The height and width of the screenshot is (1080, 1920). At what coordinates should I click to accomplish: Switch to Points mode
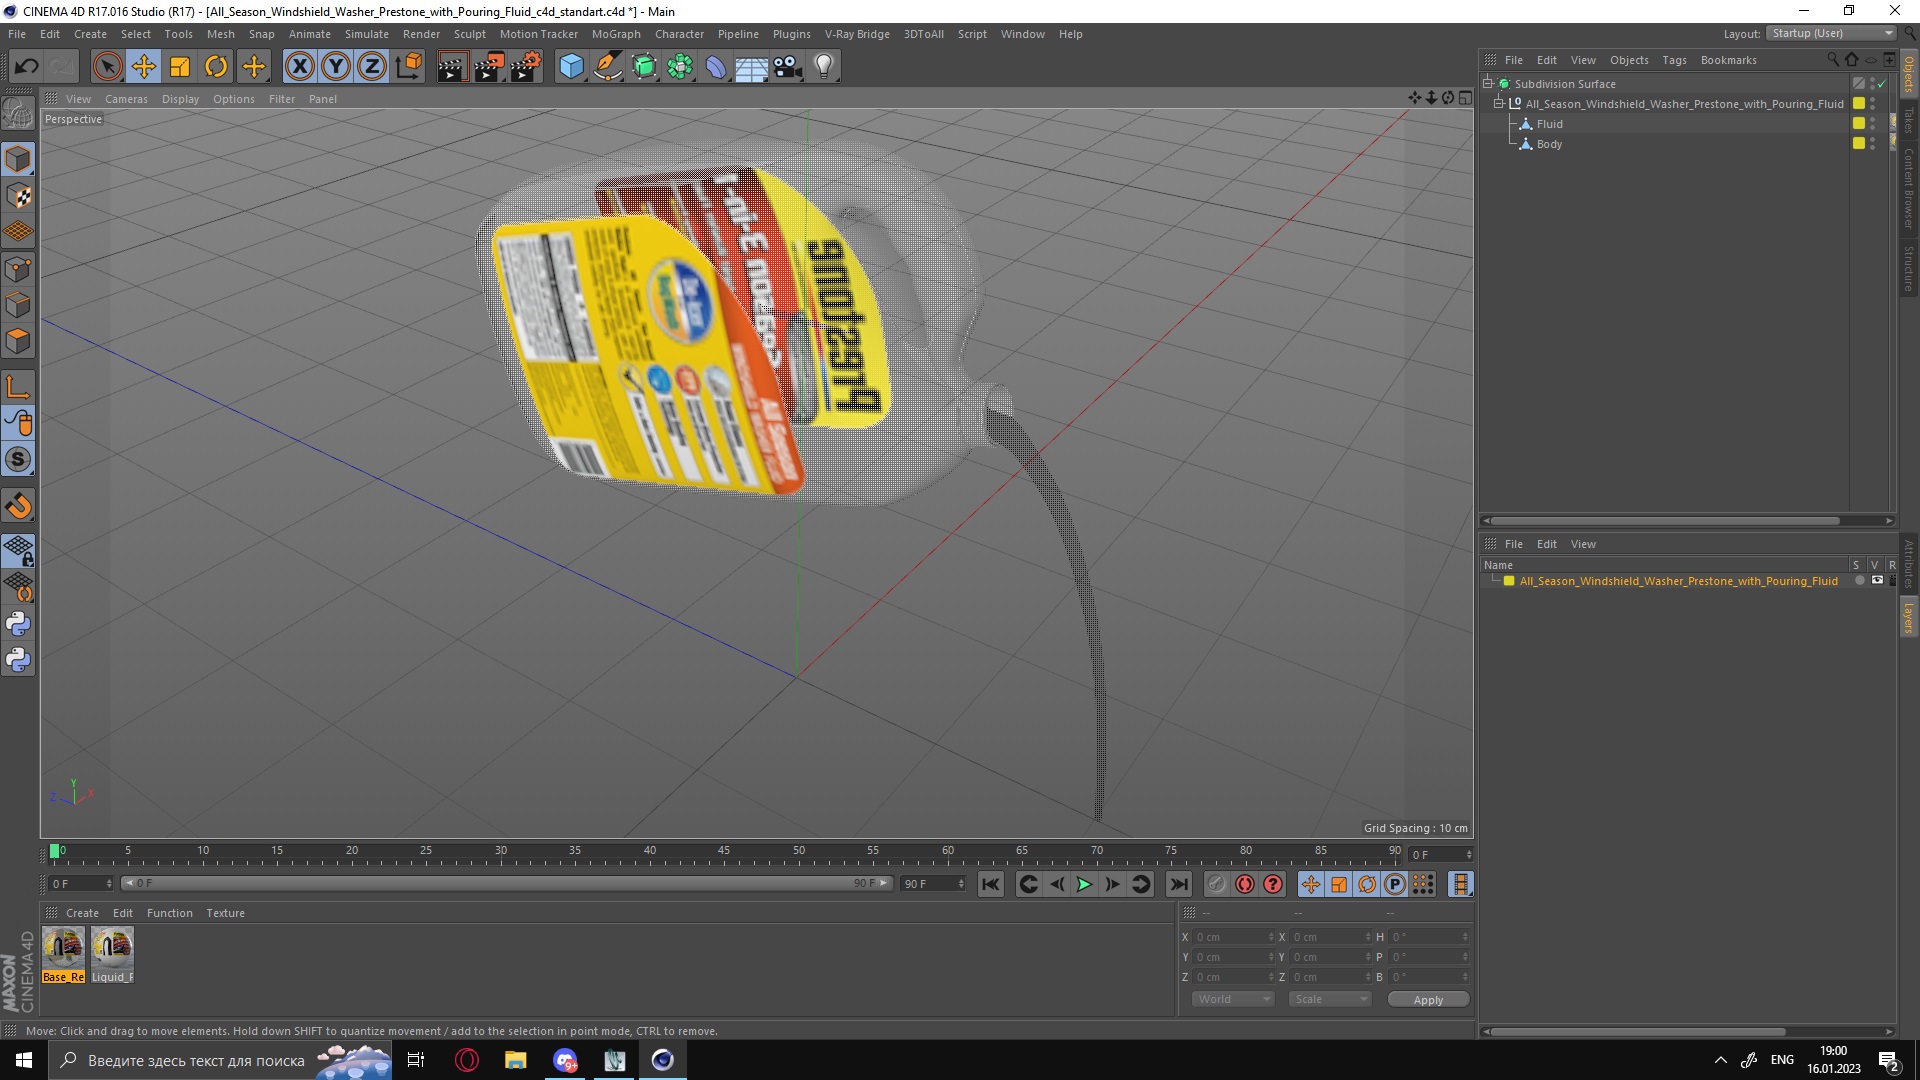[x=18, y=268]
